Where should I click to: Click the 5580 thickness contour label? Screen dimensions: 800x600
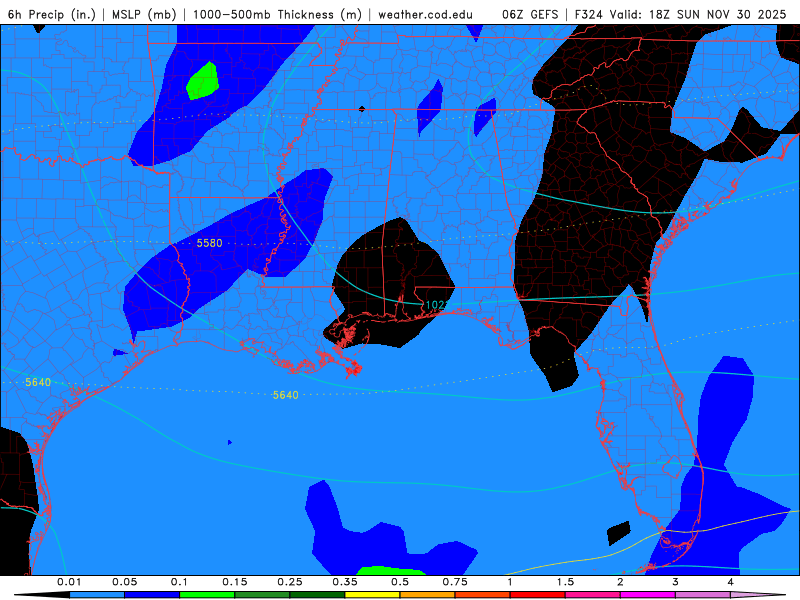pos(209,243)
